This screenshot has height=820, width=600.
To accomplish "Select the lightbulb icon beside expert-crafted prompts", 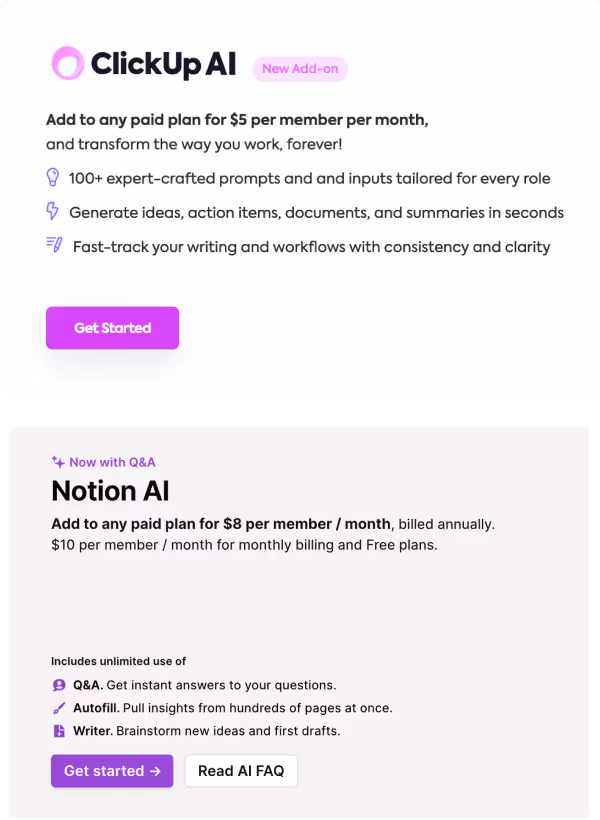I will click(x=53, y=178).
